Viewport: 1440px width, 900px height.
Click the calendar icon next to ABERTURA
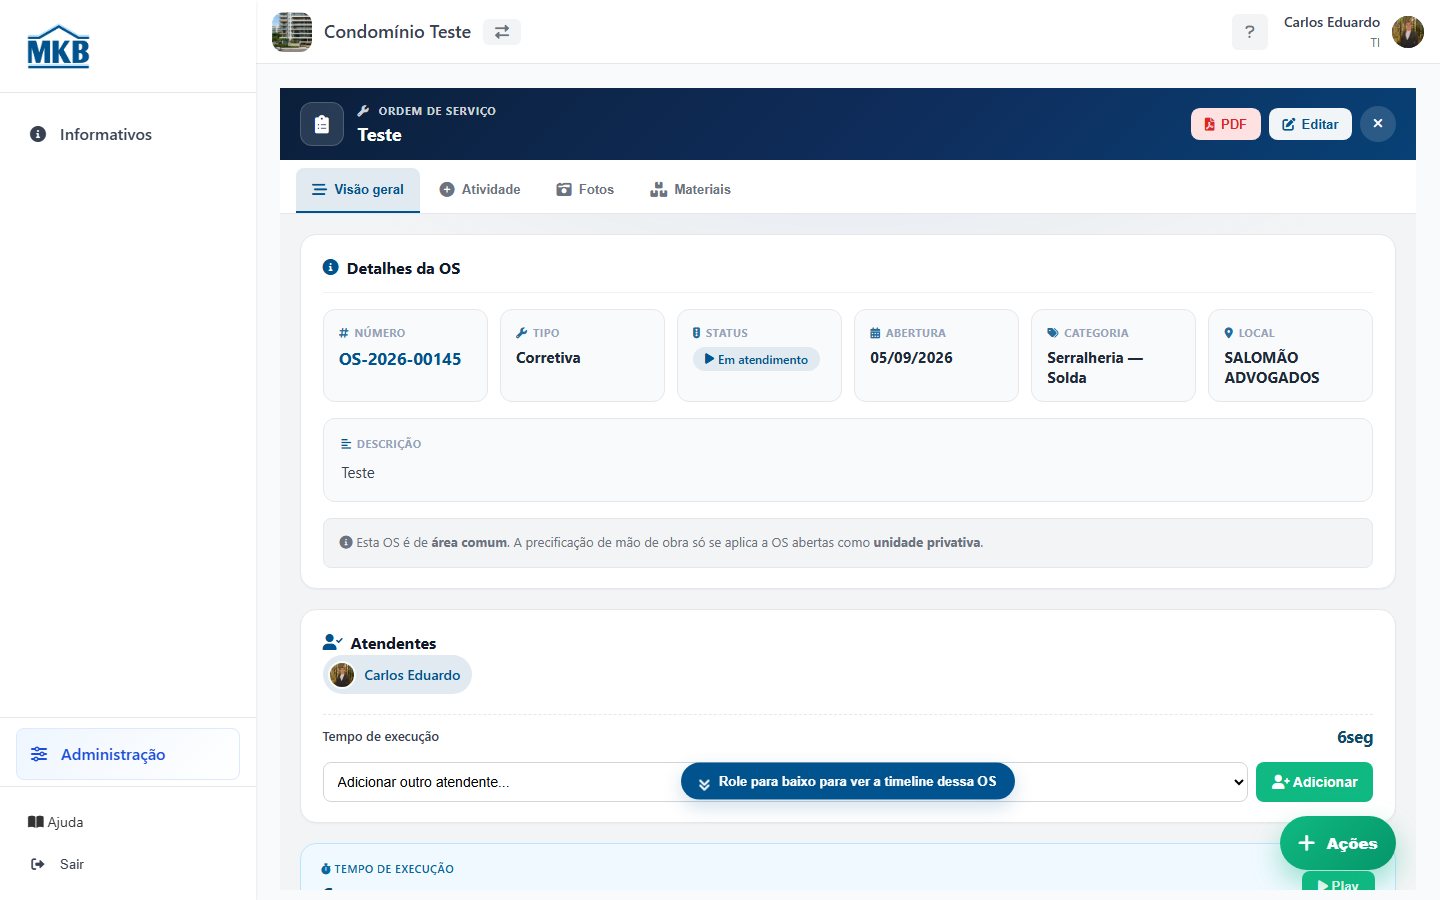[x=875, y=333]
